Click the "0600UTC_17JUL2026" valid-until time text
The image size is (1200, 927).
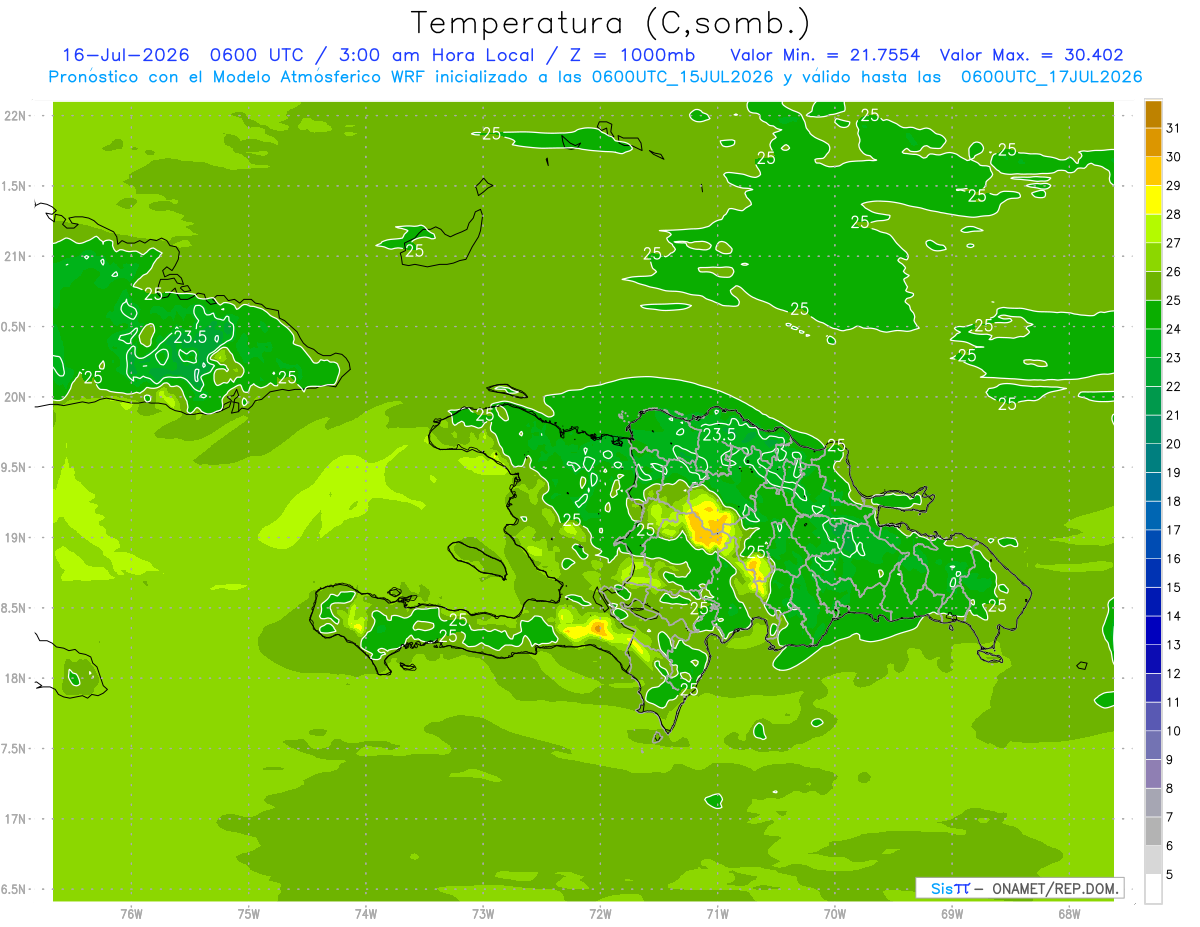(1051, 77)
